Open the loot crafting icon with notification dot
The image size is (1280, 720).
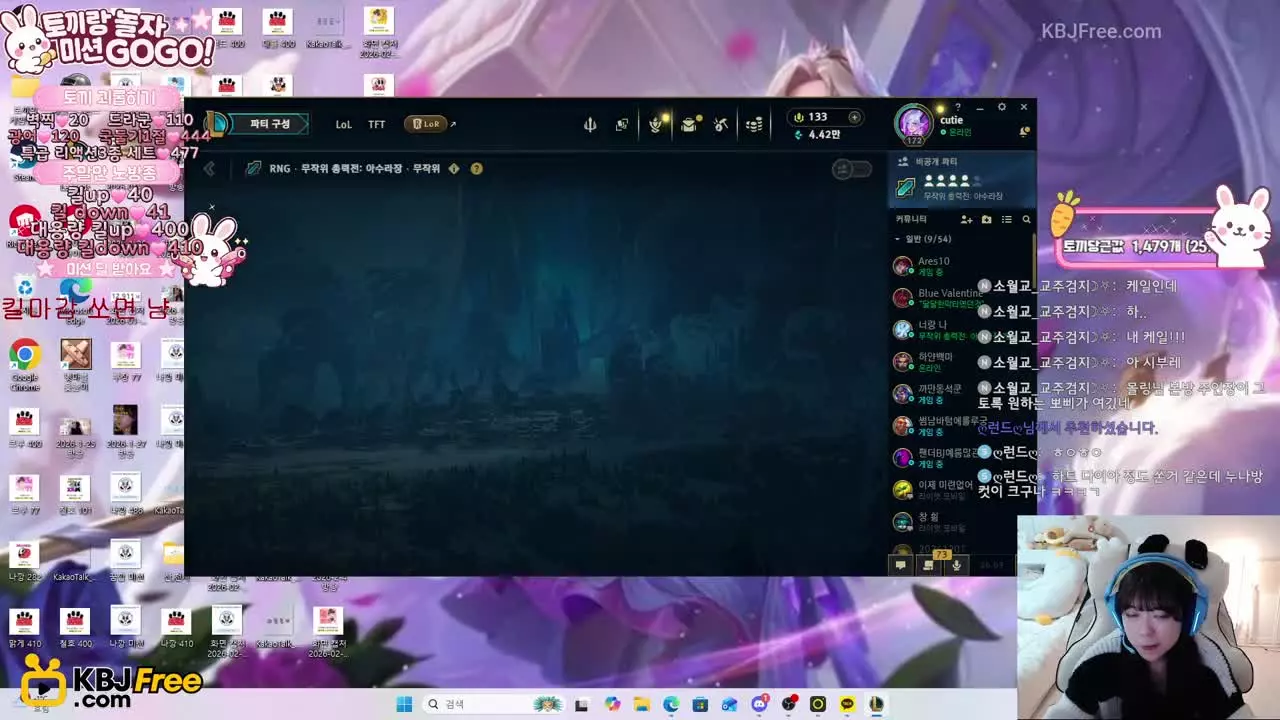click(689, 124)
